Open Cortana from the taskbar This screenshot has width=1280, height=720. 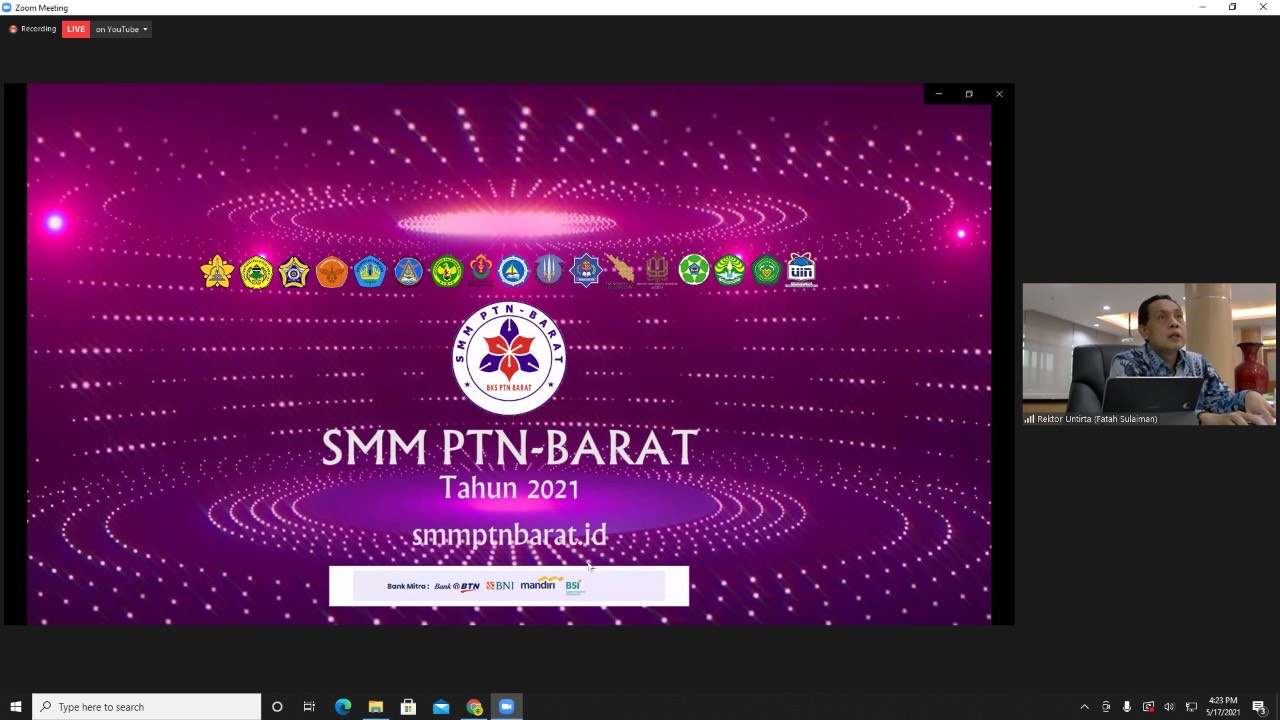[x=277, y=707]
